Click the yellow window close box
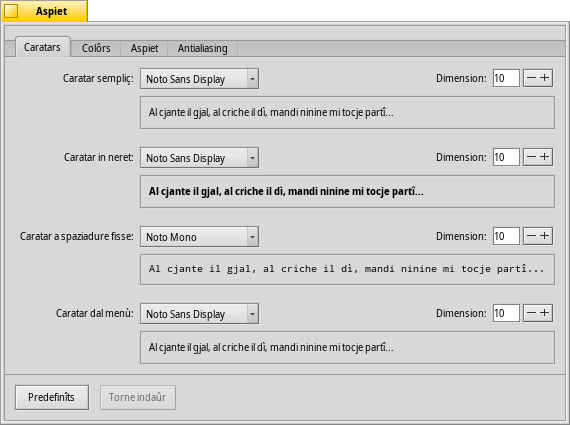 pos(11,11)
